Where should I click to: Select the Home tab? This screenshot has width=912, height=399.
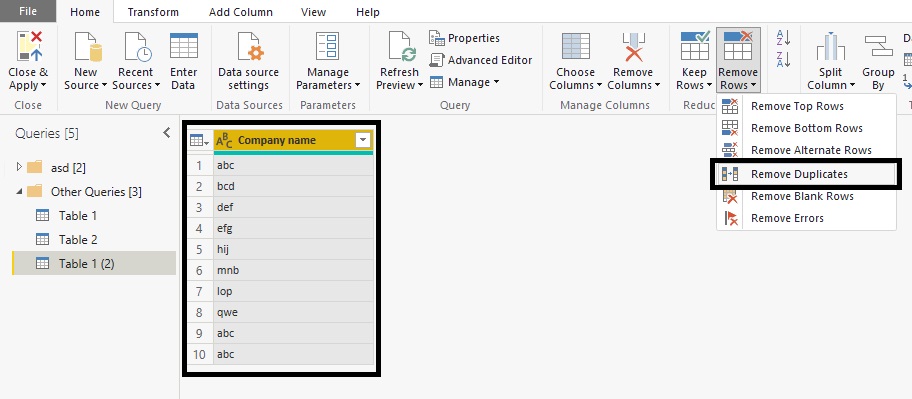(x=85, y=12)
